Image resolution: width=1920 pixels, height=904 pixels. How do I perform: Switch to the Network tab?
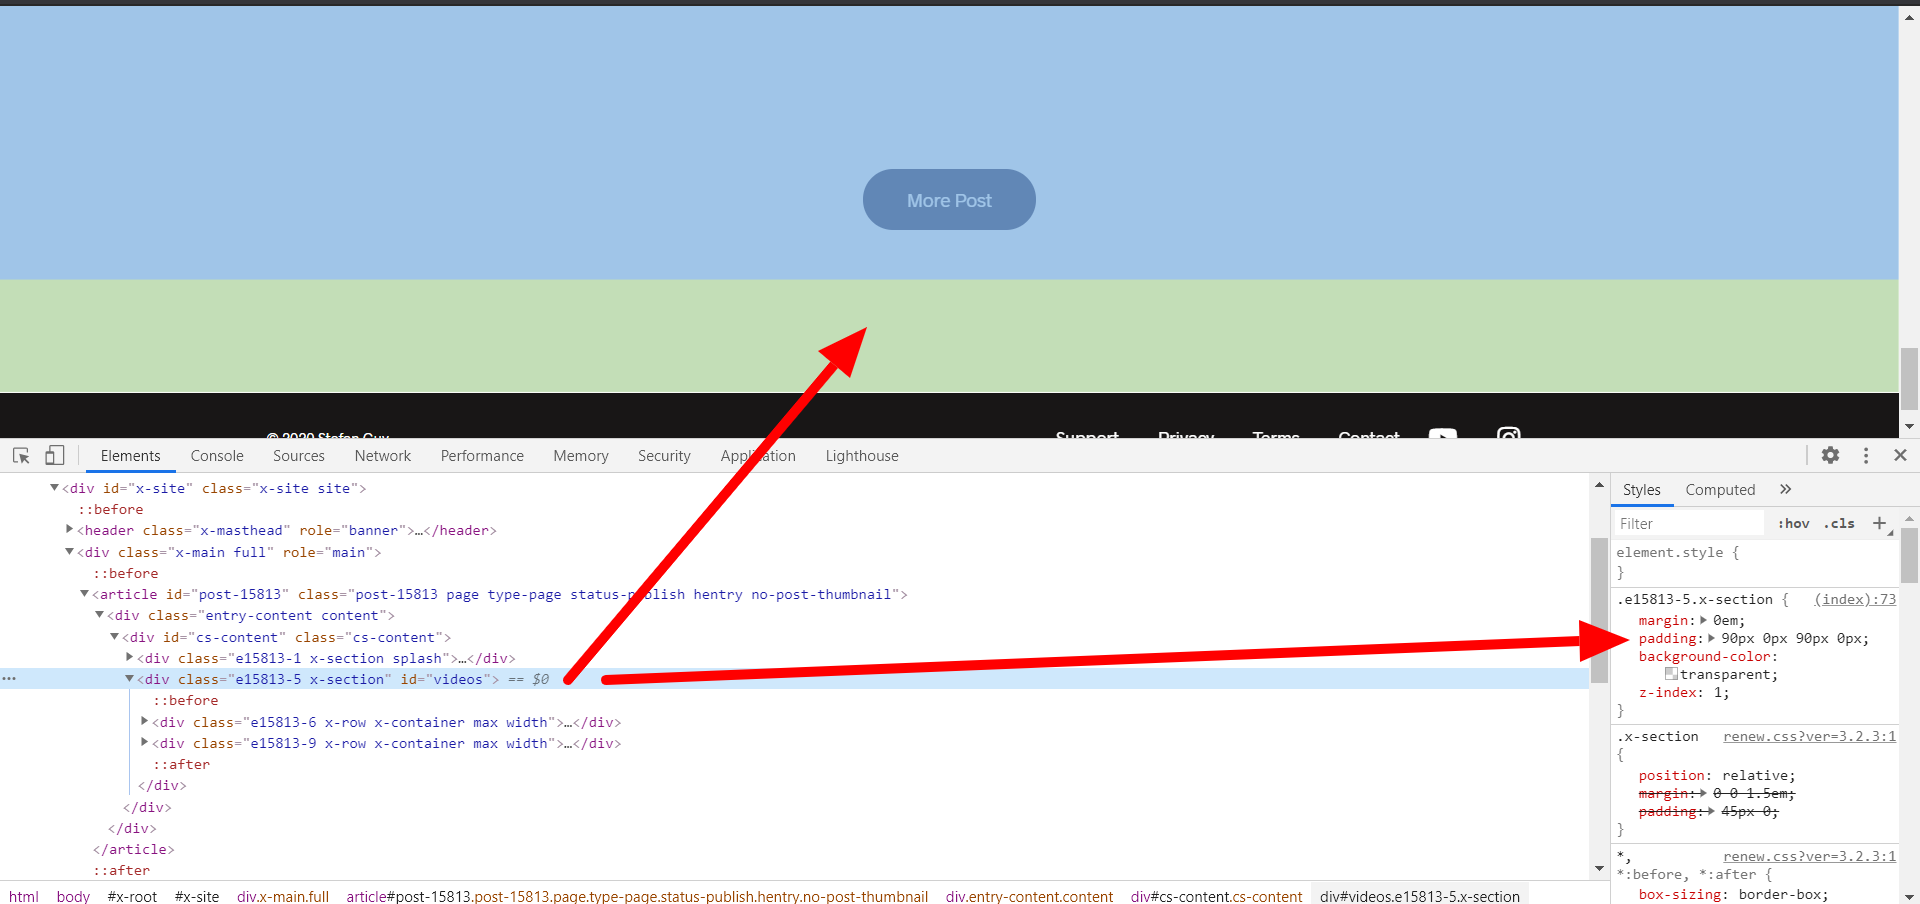(x=383, y=456)
